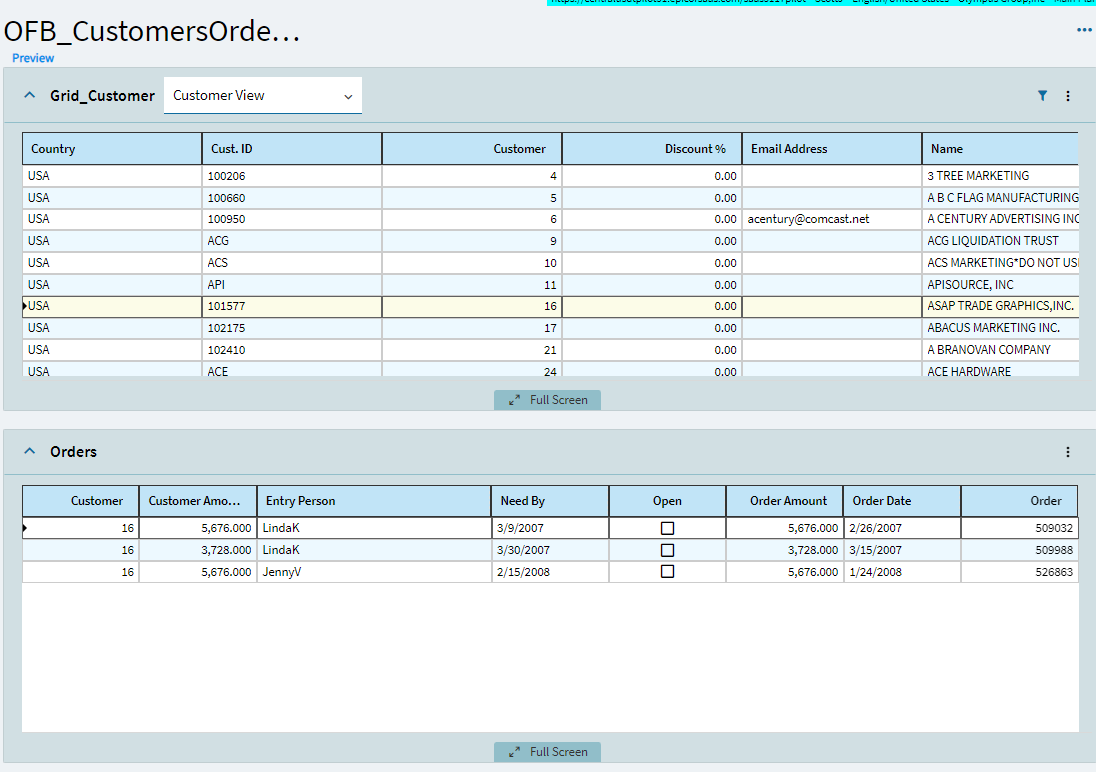Select ACE HARDWARE name cell
Image resolution: width=1096 pixels, height=772 pixels.
pos(1000,370)
